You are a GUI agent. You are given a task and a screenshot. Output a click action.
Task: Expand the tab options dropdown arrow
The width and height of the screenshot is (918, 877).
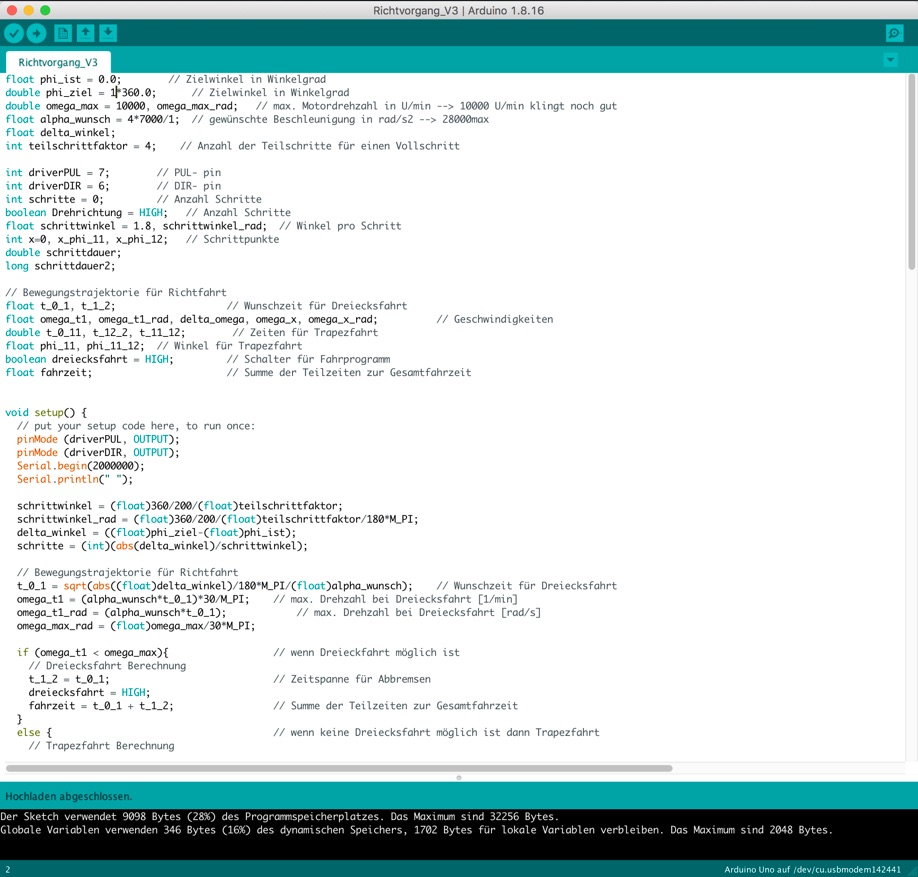pos(890,60)
